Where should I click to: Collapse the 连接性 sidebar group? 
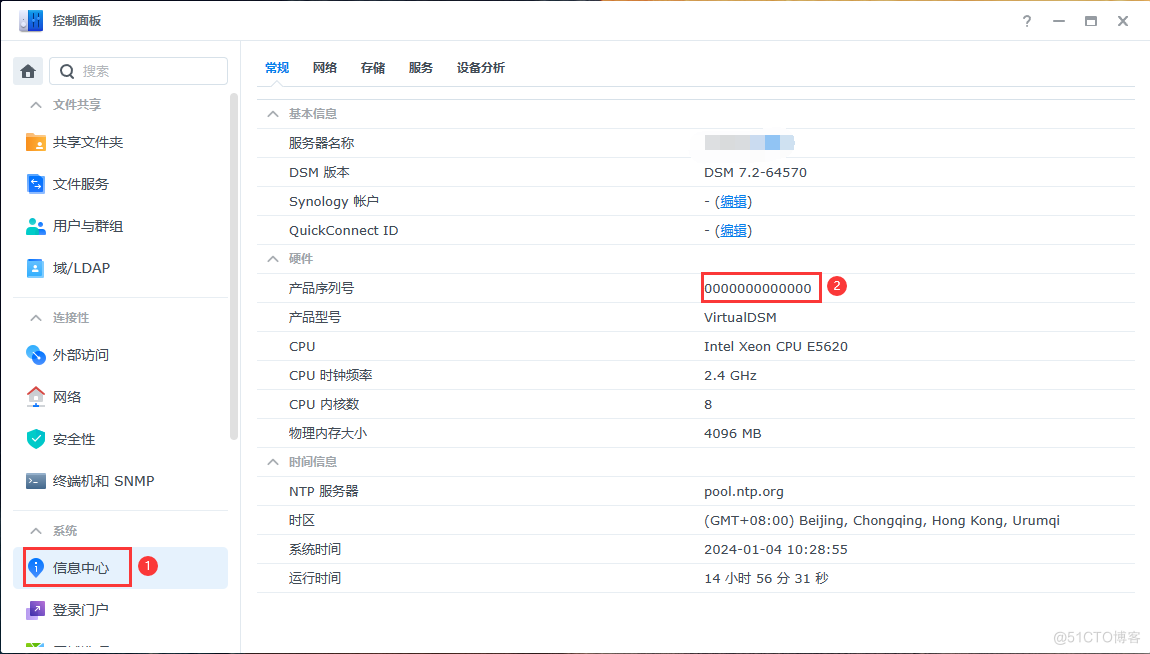tap(35, 317)
